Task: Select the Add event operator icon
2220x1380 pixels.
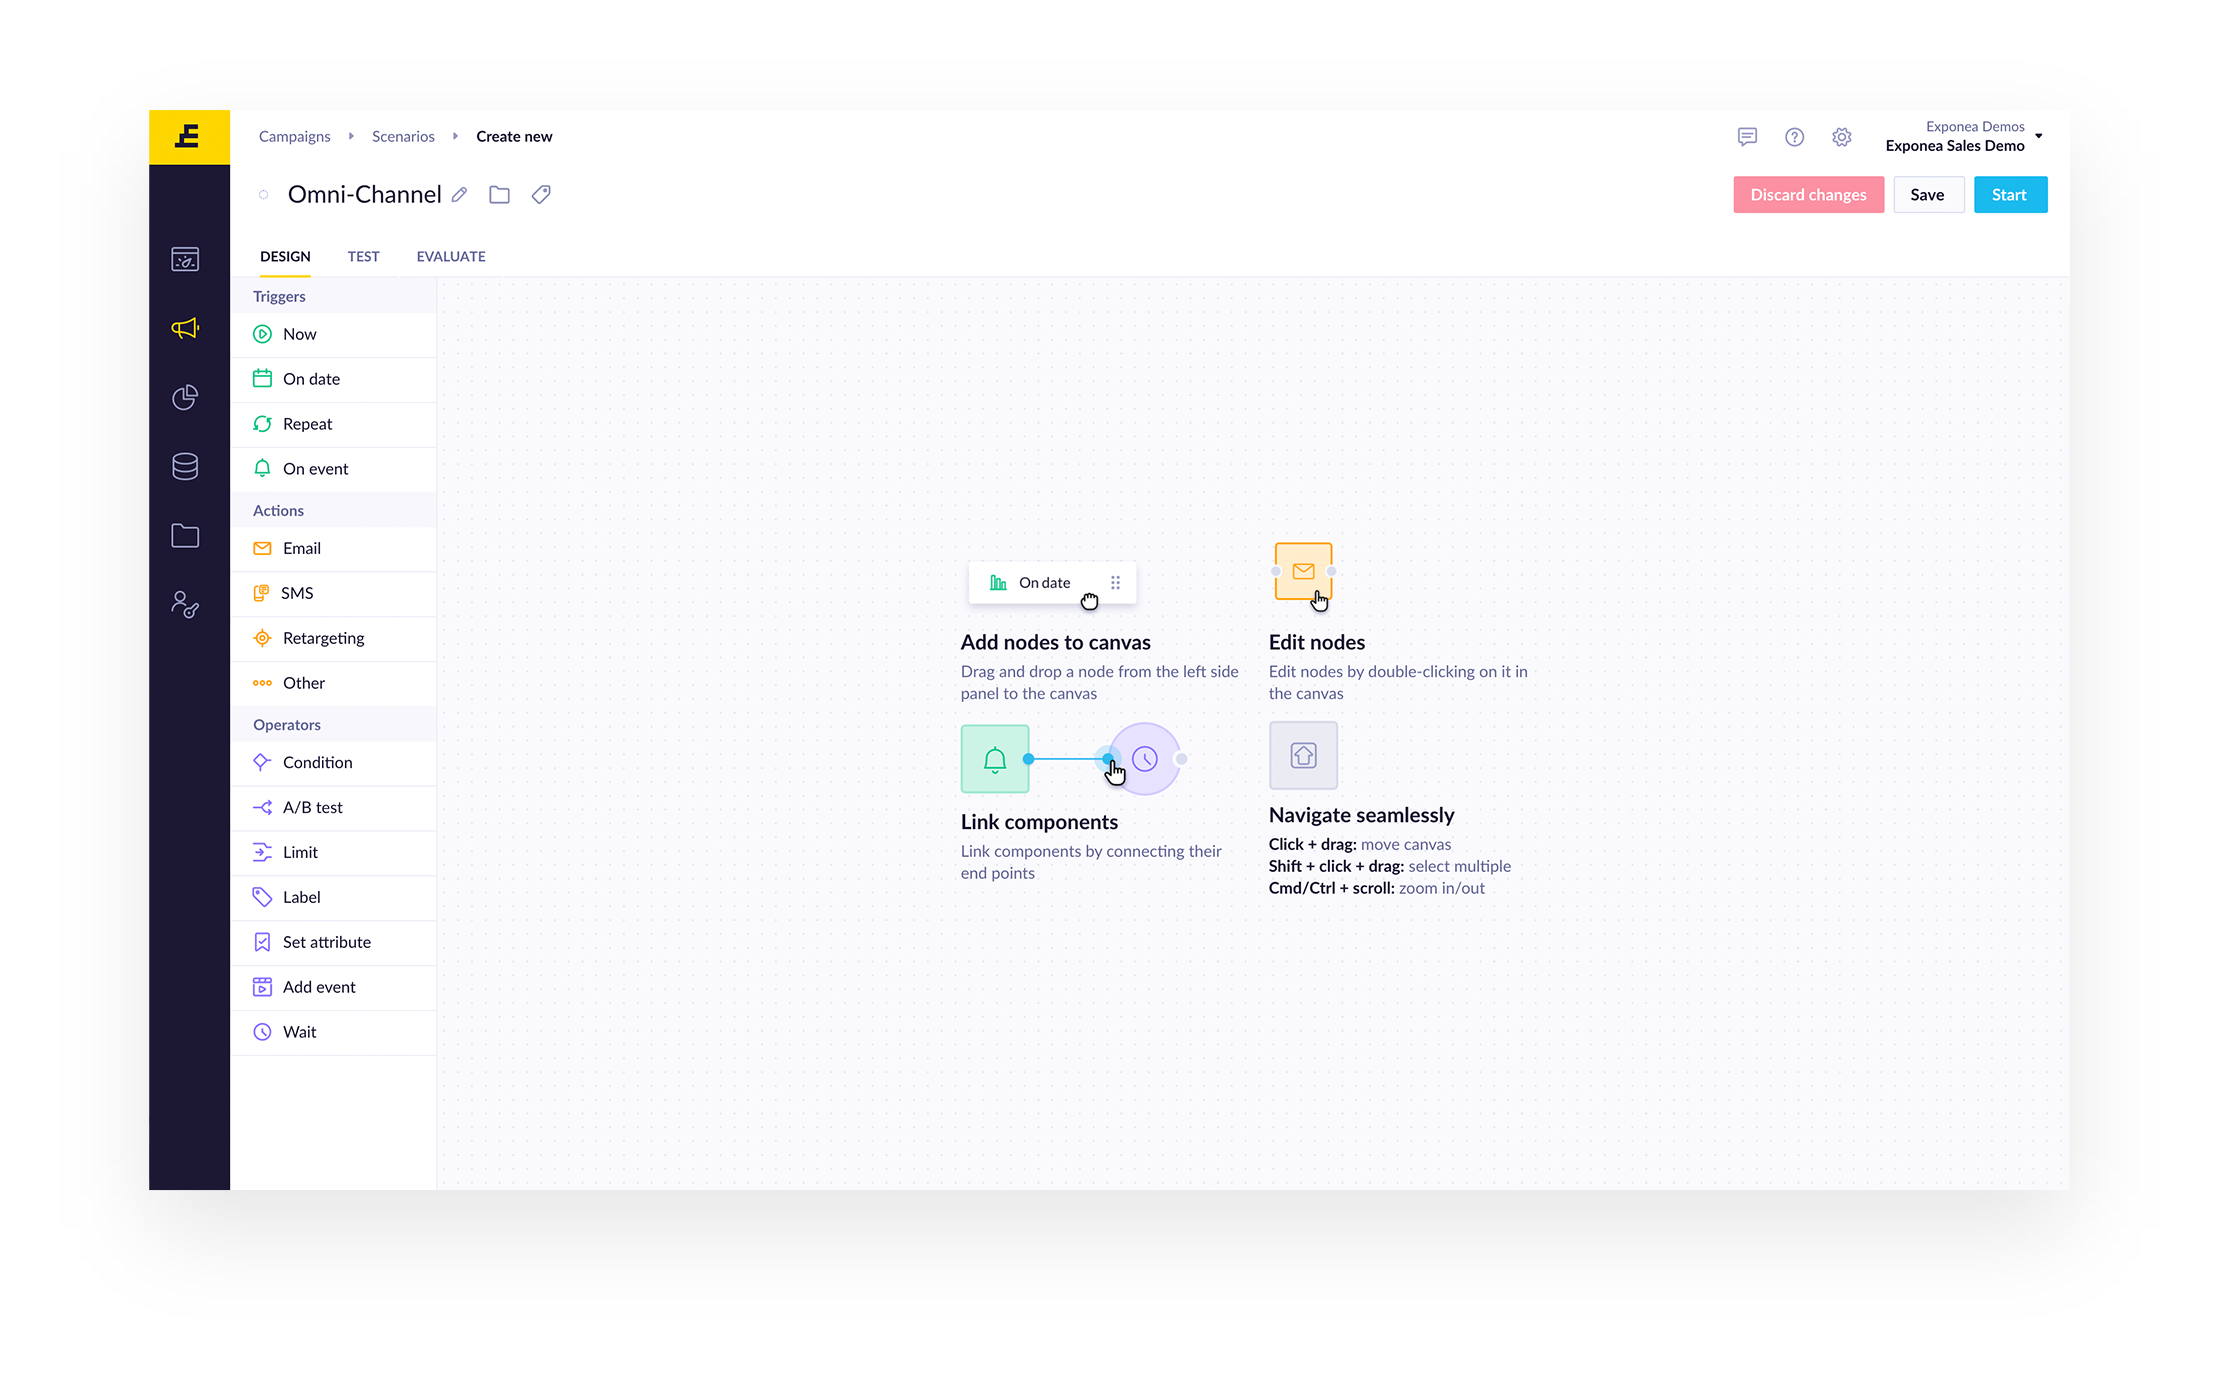Action: pos(261,986)
